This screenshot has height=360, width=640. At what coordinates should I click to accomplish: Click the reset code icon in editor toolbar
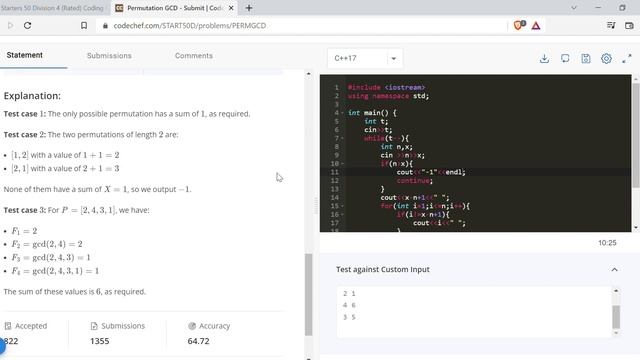point(565,58)
